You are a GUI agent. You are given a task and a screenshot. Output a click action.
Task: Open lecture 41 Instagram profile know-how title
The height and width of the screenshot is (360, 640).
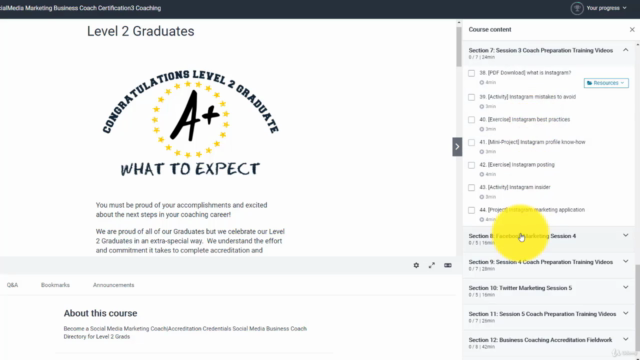click(532, 142)
